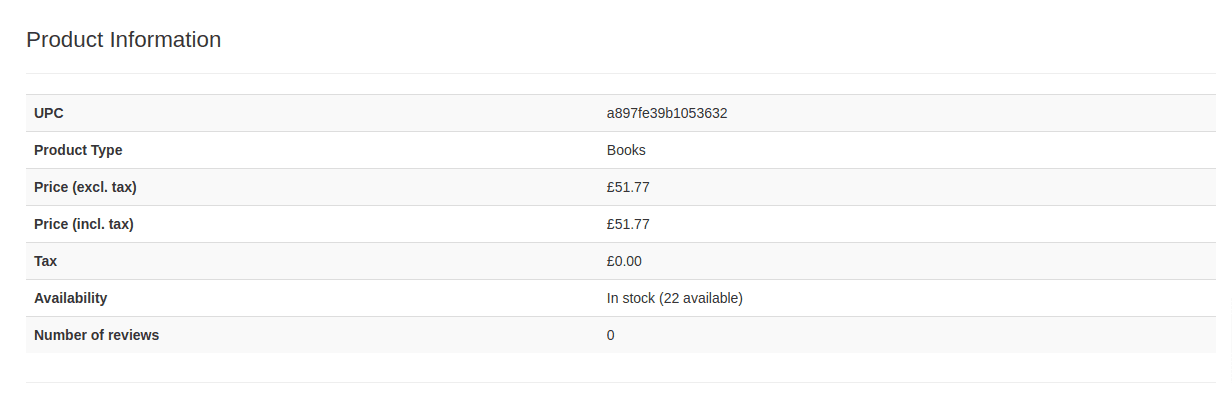Click the word 'Product' in the heading
This screenshot has height=403, width=1232.
point(65,40)
